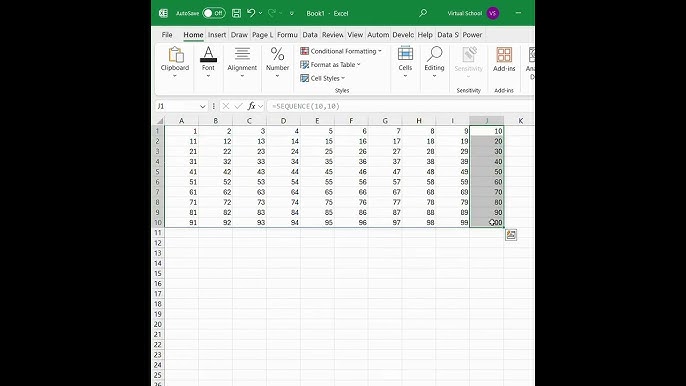686x386 pixels.
Task: Switch to the Insert tab
Action: [x=217, y=35]
